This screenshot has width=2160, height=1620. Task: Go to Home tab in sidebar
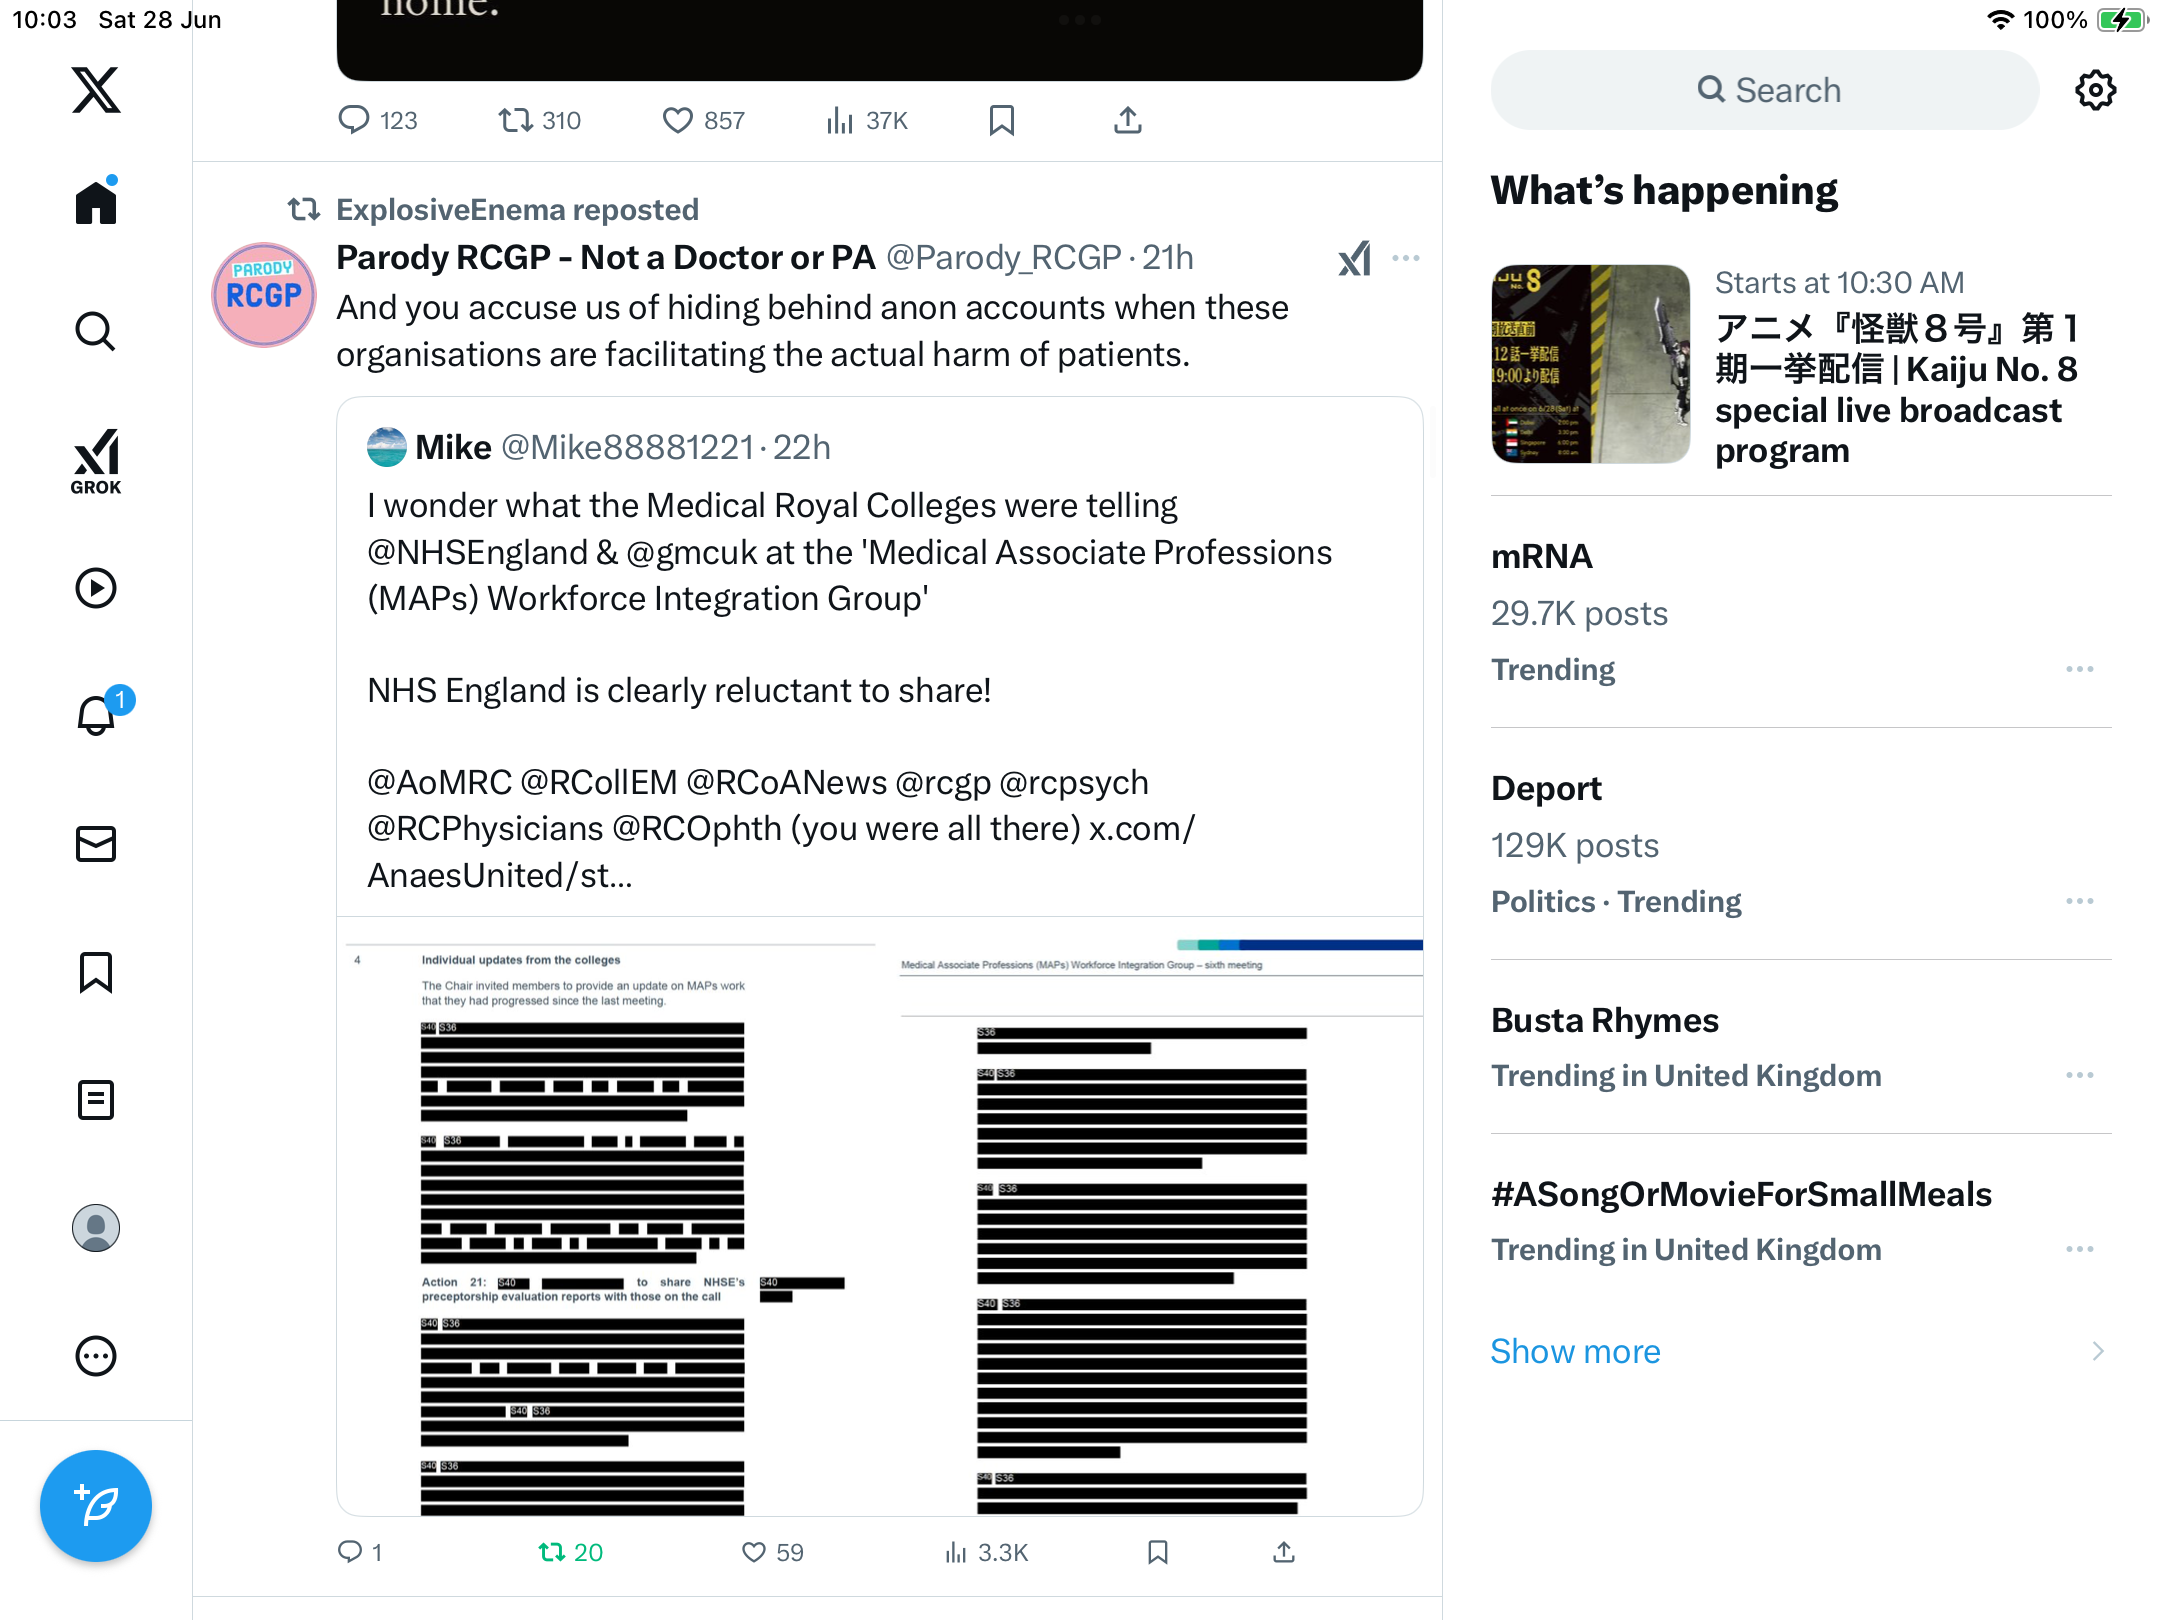pos(96,202)
